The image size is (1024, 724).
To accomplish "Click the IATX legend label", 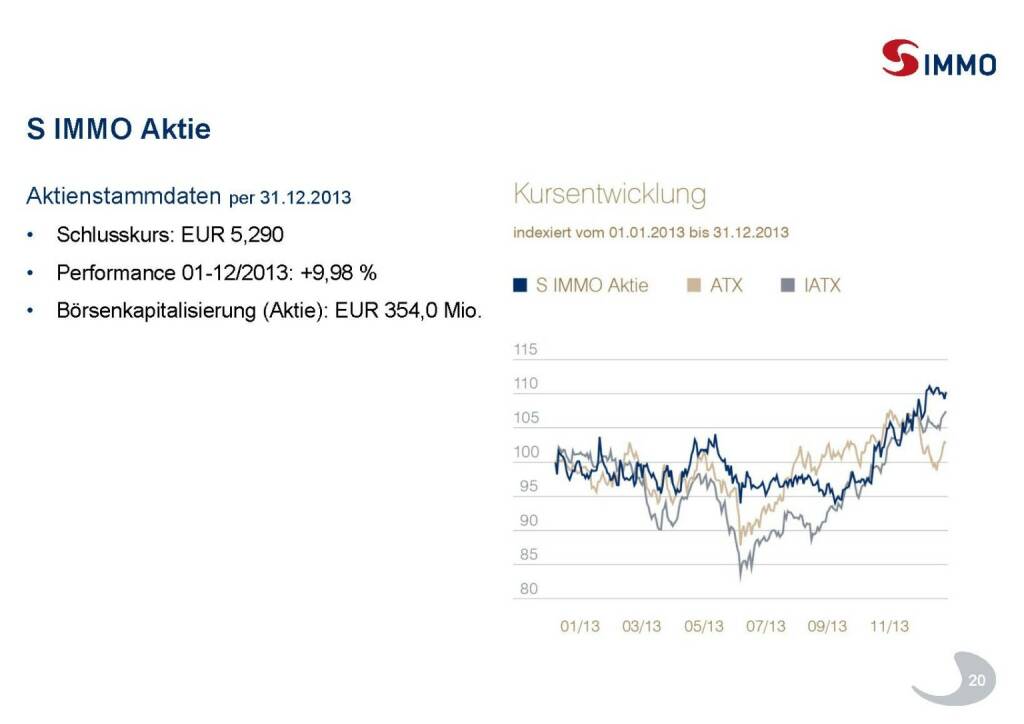I will (822, 285).
